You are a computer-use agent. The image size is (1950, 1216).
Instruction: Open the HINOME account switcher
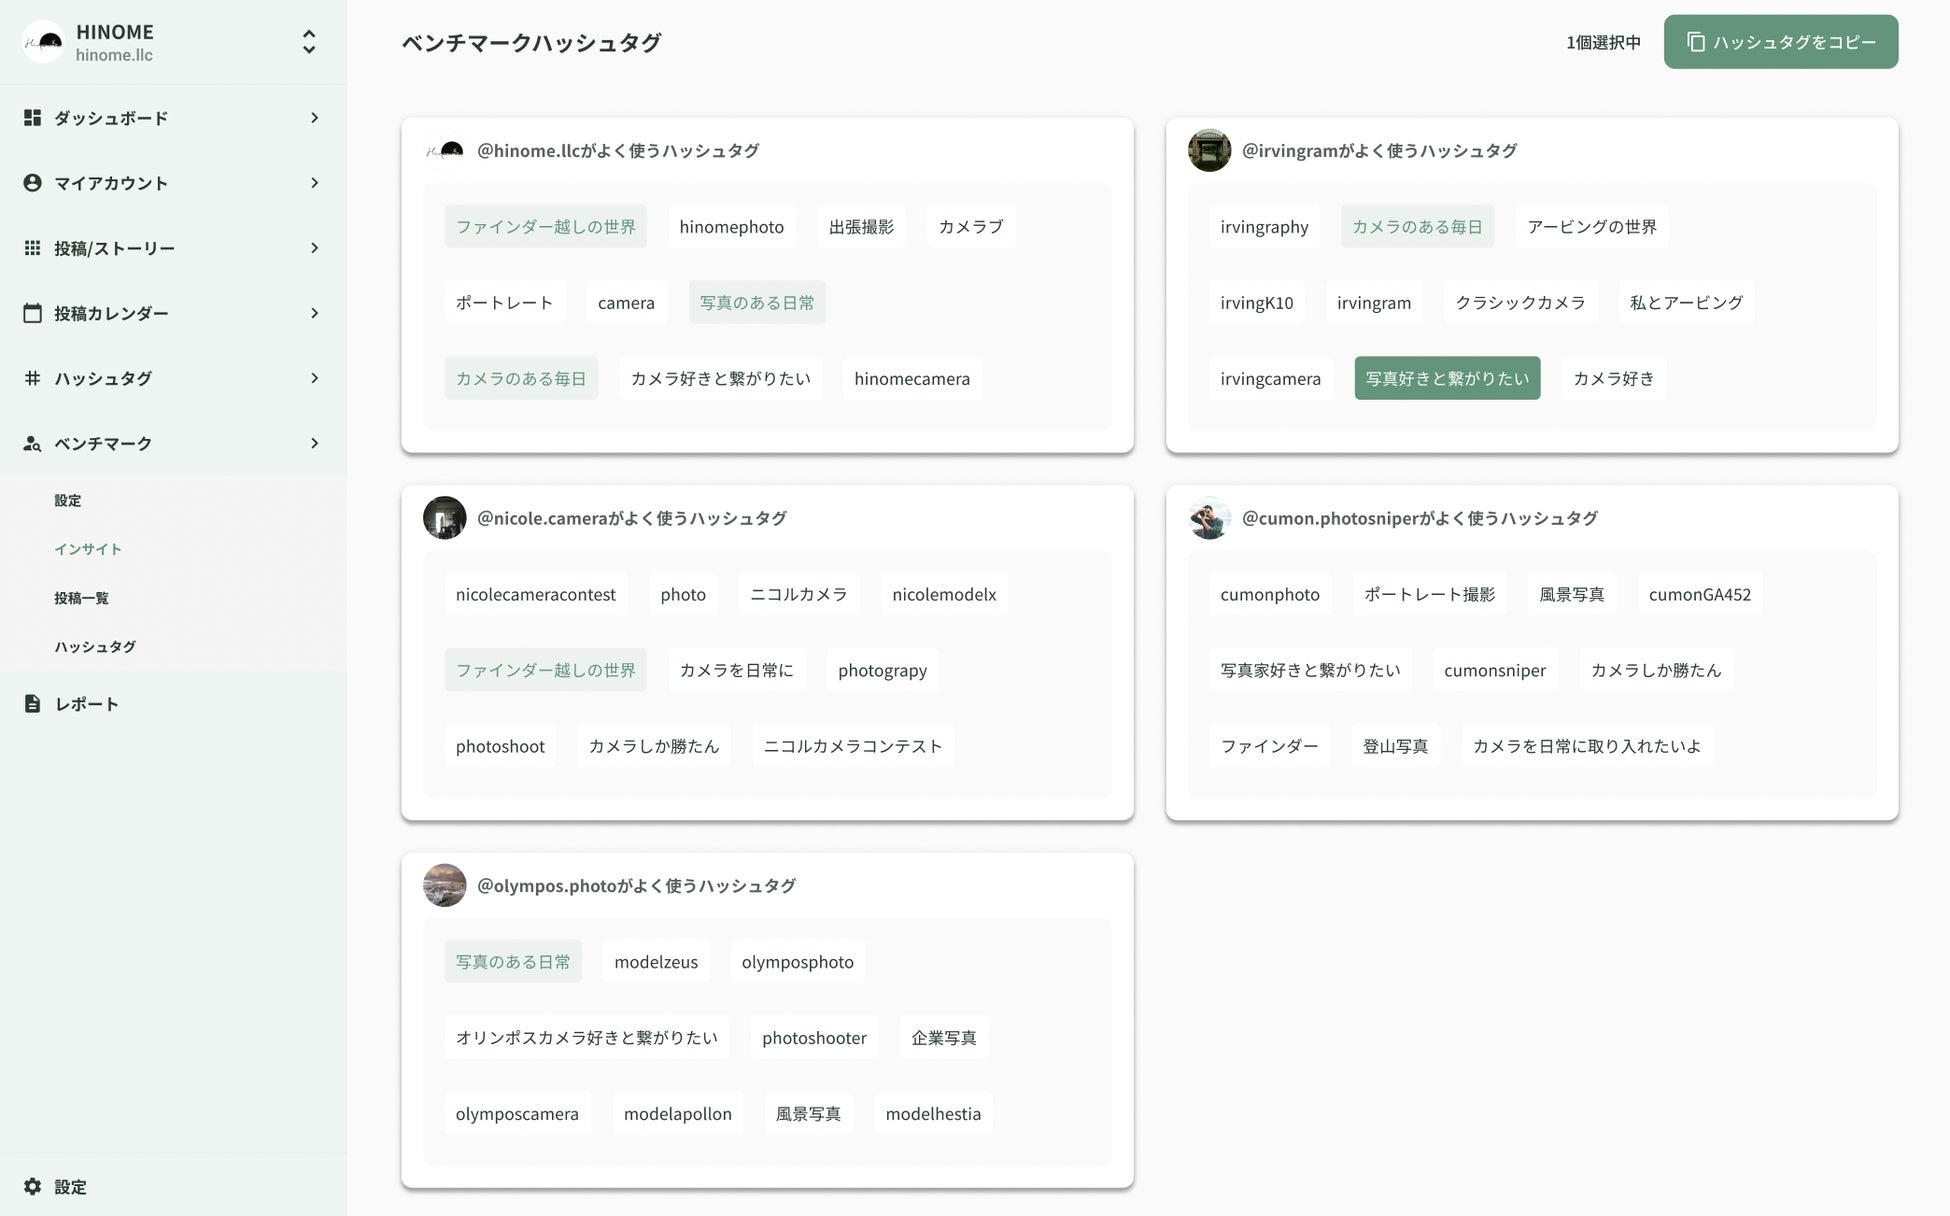pos(308,42)
